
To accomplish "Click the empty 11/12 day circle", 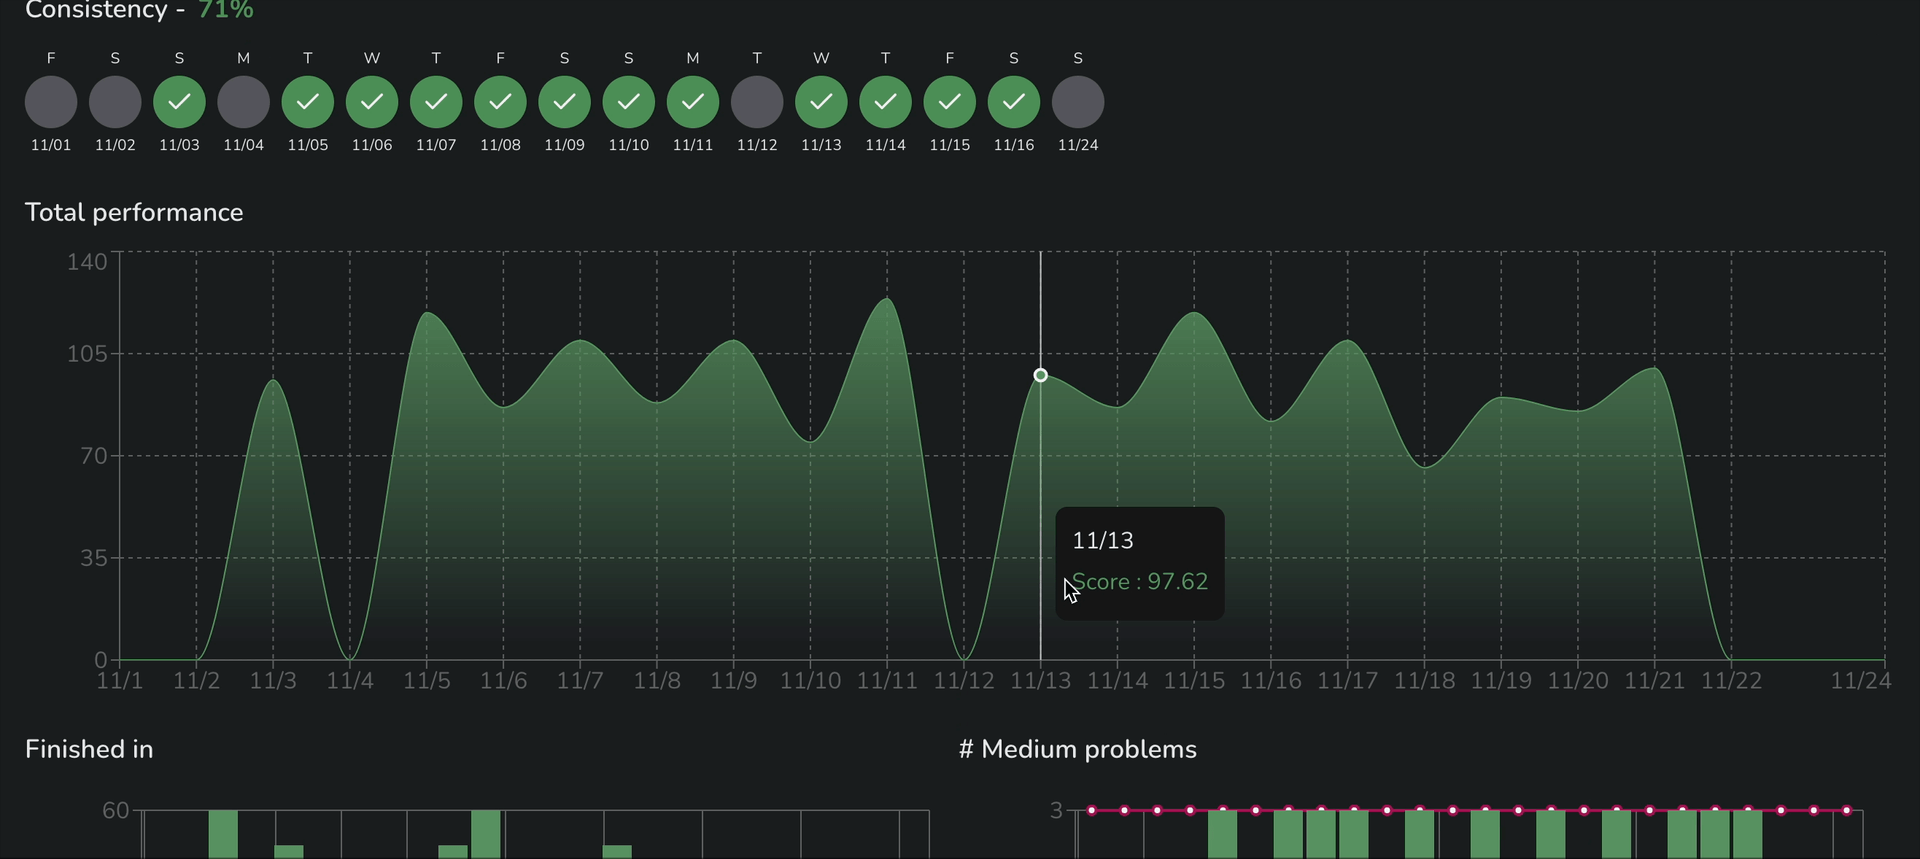I will pos(757,102).
